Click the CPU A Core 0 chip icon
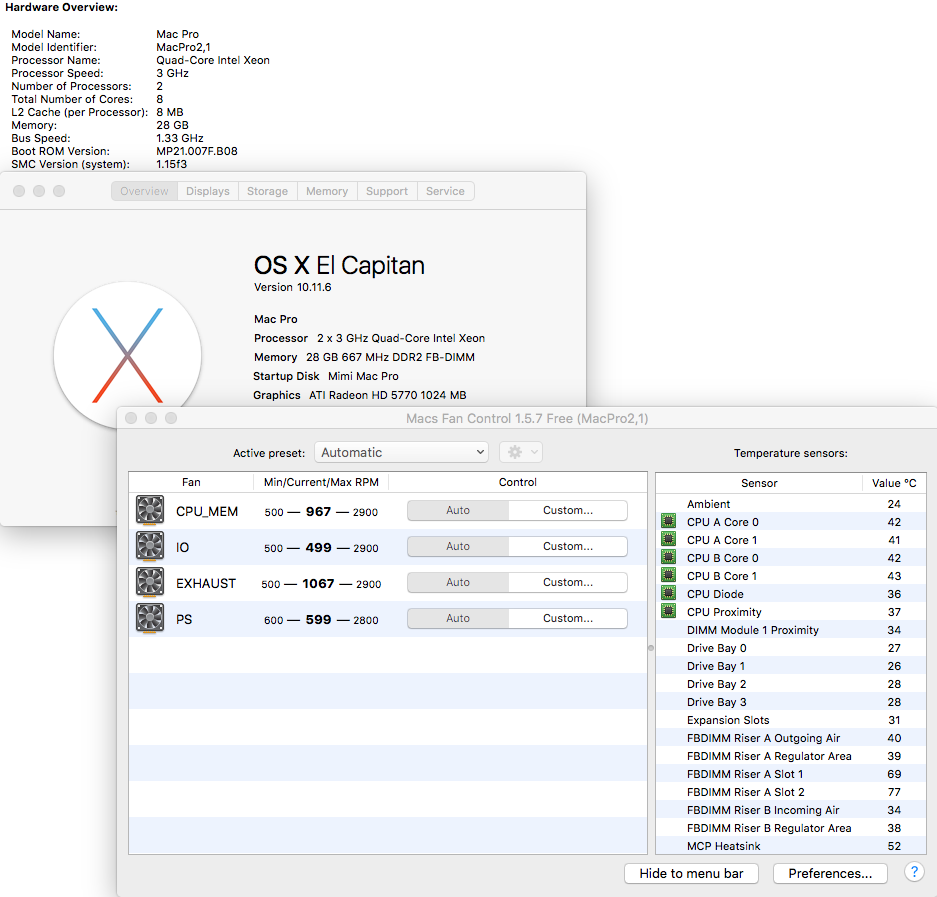The width and height of the screenshot is (937, 897). point(669,521)
